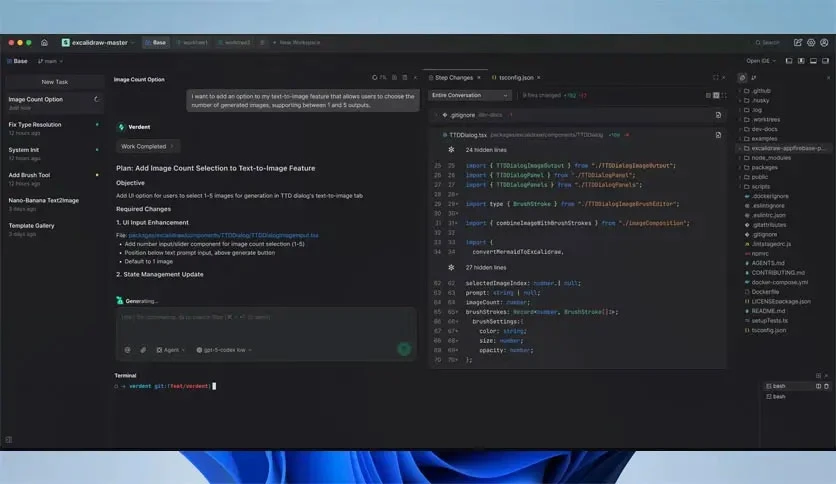Open the docker-compose.yml file
Image resolution: width=836 pixels, height=484 pixels.
tap(776, 283)
